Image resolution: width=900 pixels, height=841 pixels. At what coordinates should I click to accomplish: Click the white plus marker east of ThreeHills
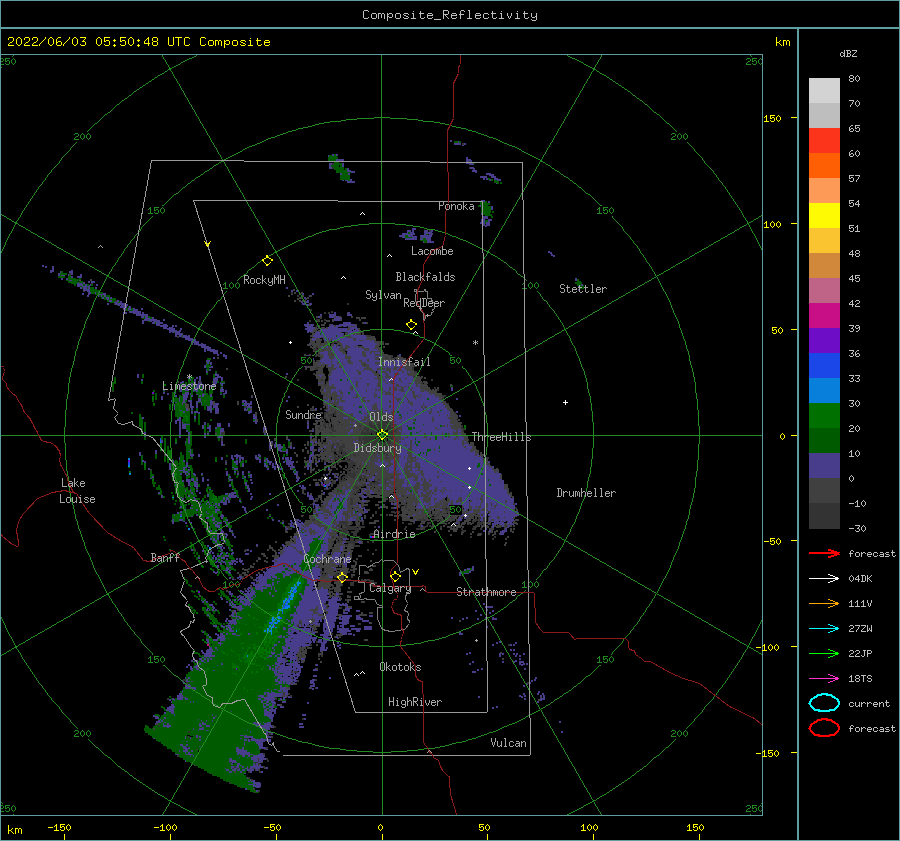tap(565, 402)
